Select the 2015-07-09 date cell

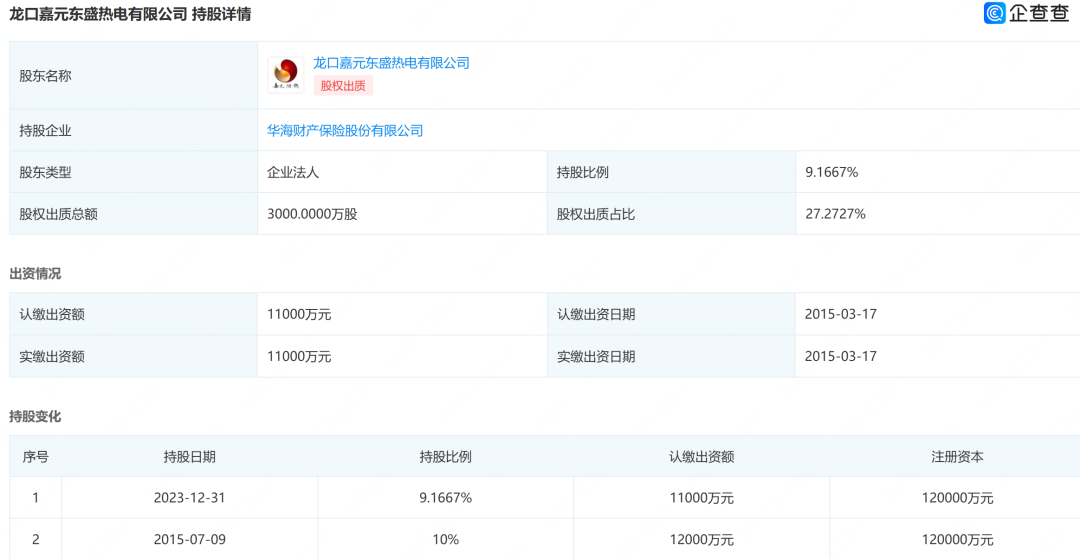click(189, 539)
